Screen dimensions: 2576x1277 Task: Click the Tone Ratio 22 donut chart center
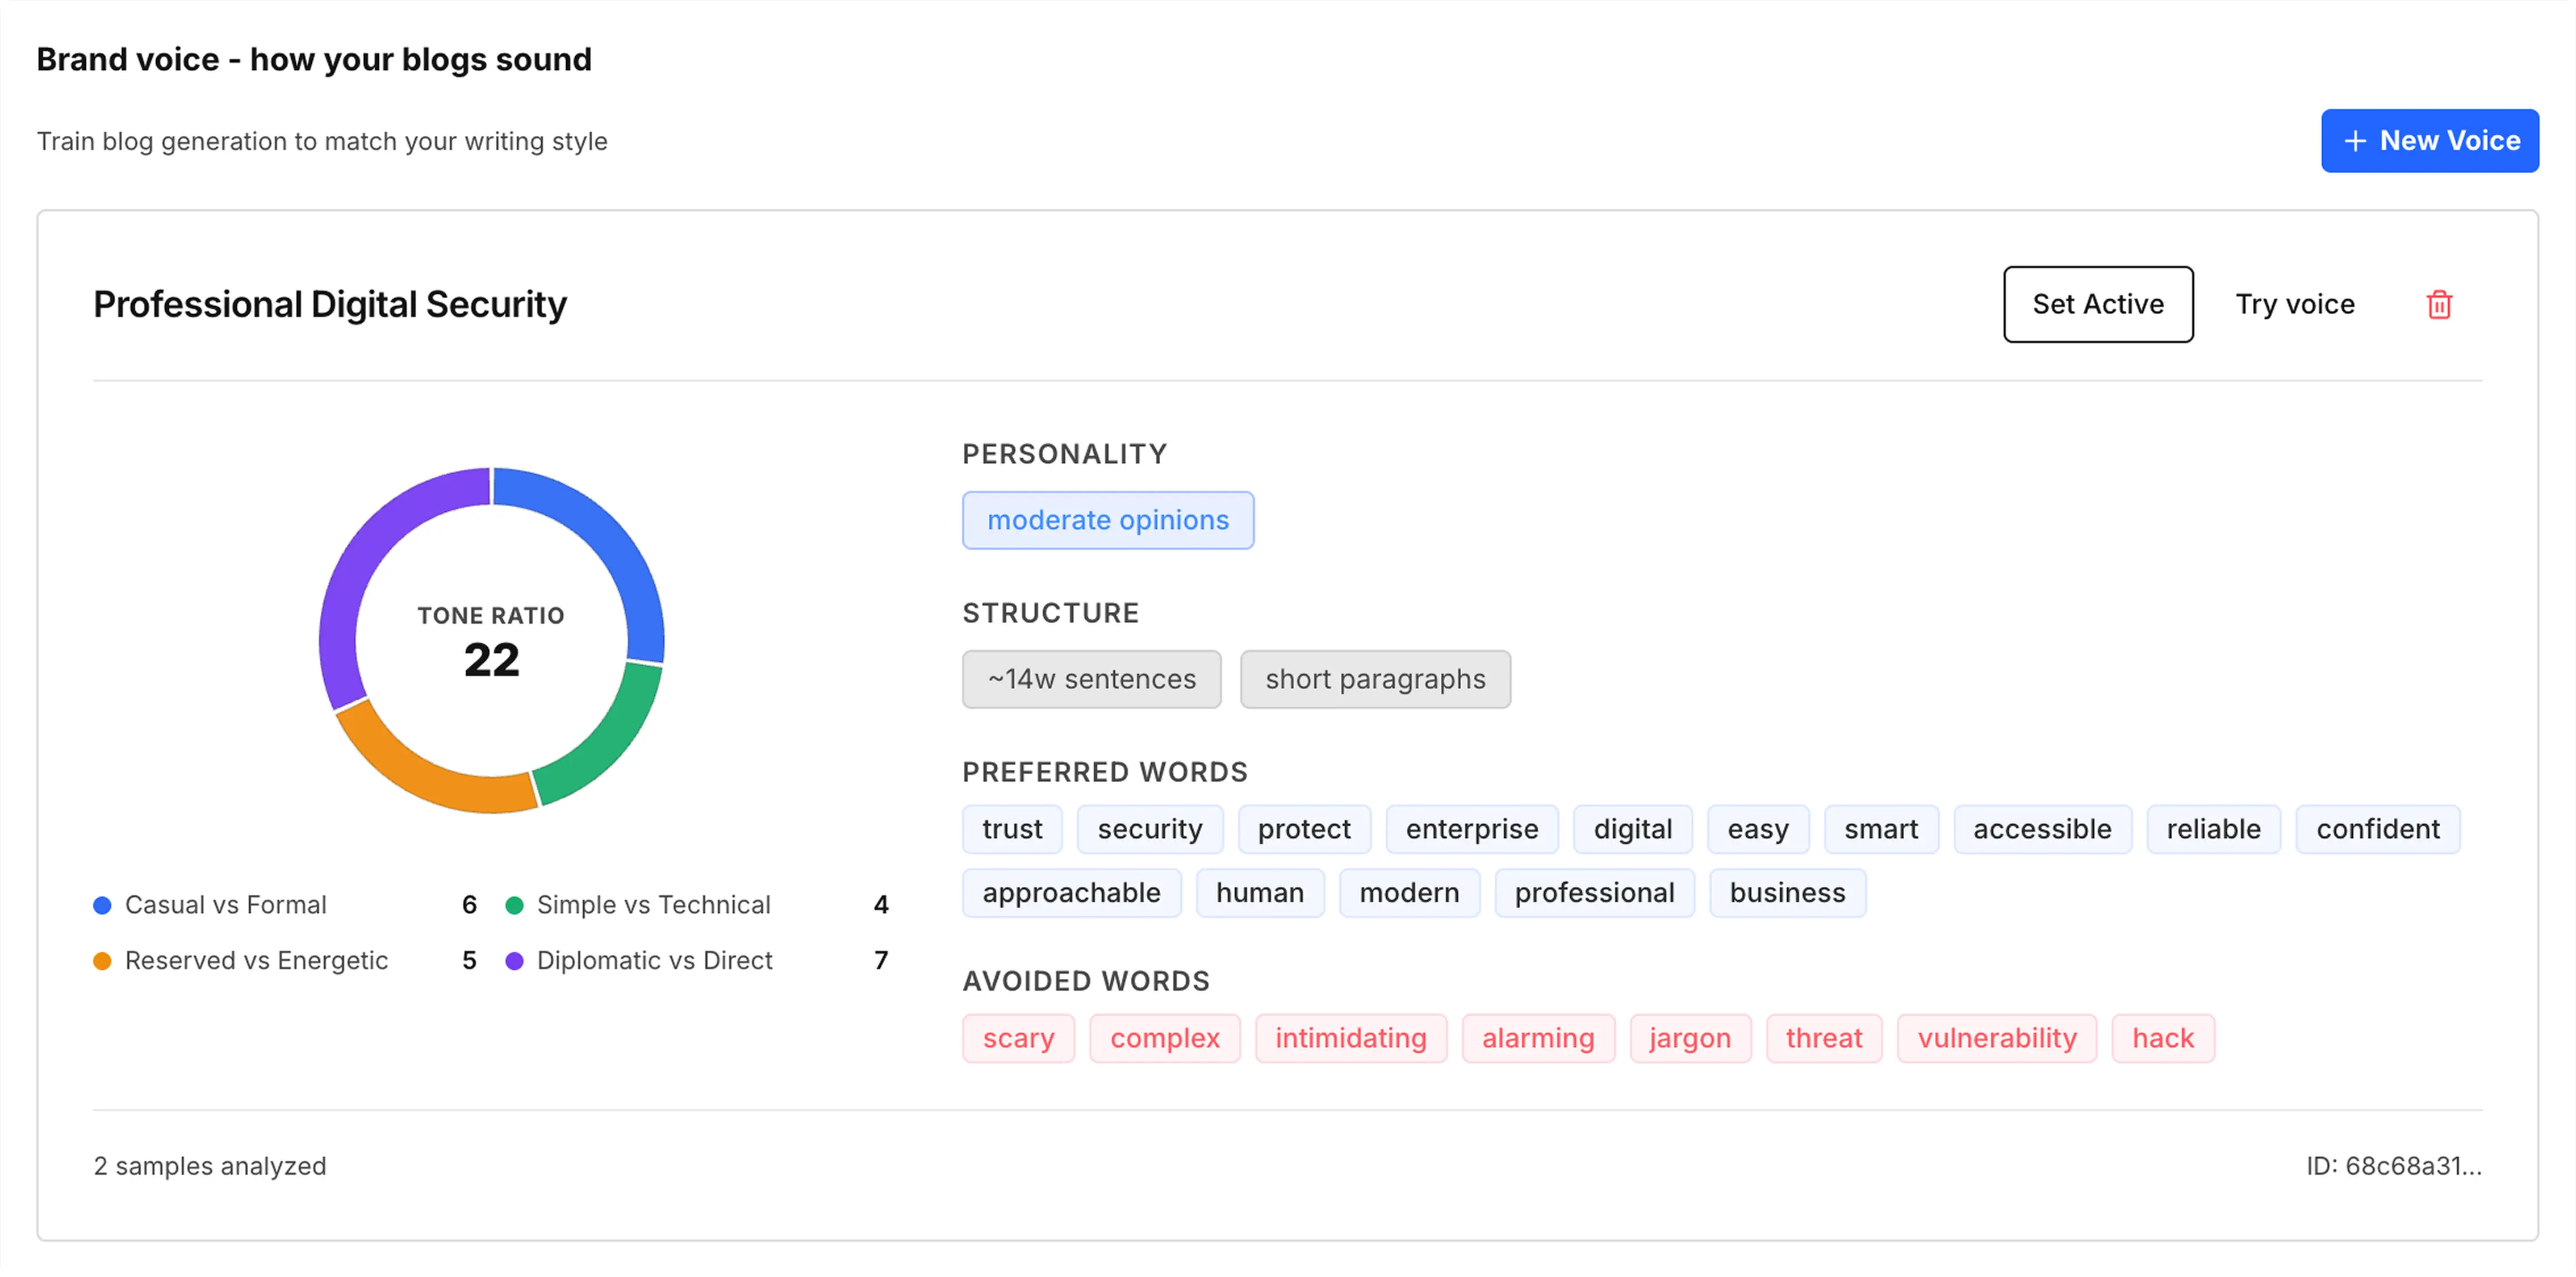coord(491,641)
